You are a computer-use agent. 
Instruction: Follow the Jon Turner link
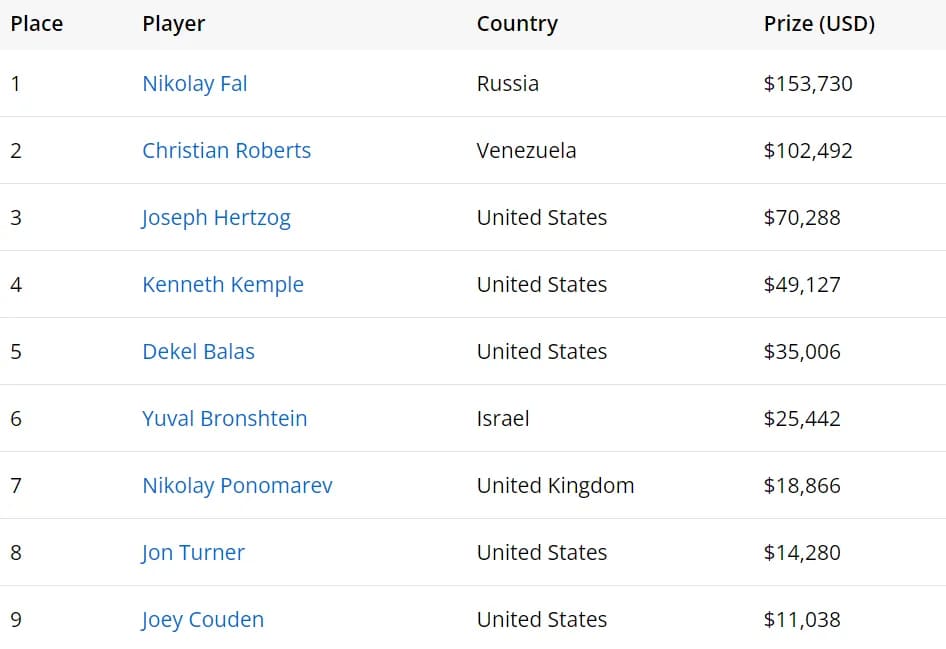click(x=193, y=552)
